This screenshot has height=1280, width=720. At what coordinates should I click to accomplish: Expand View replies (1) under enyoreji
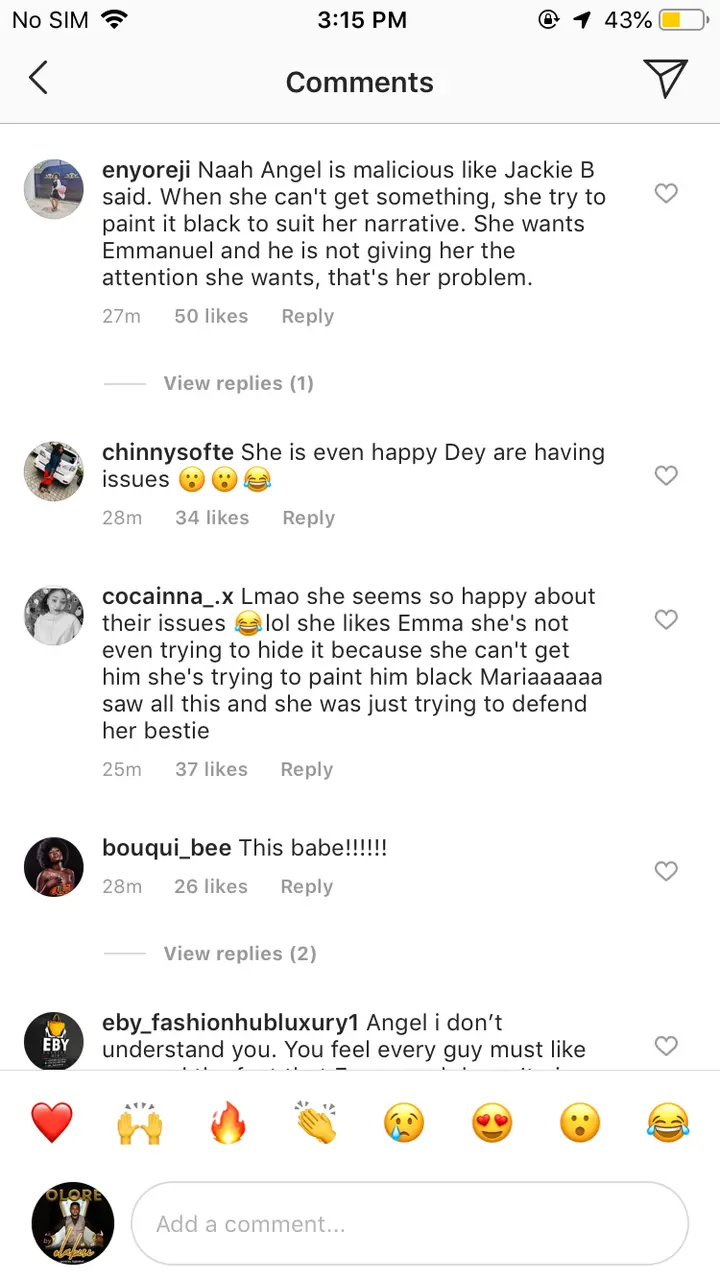[x=238, y=383]
